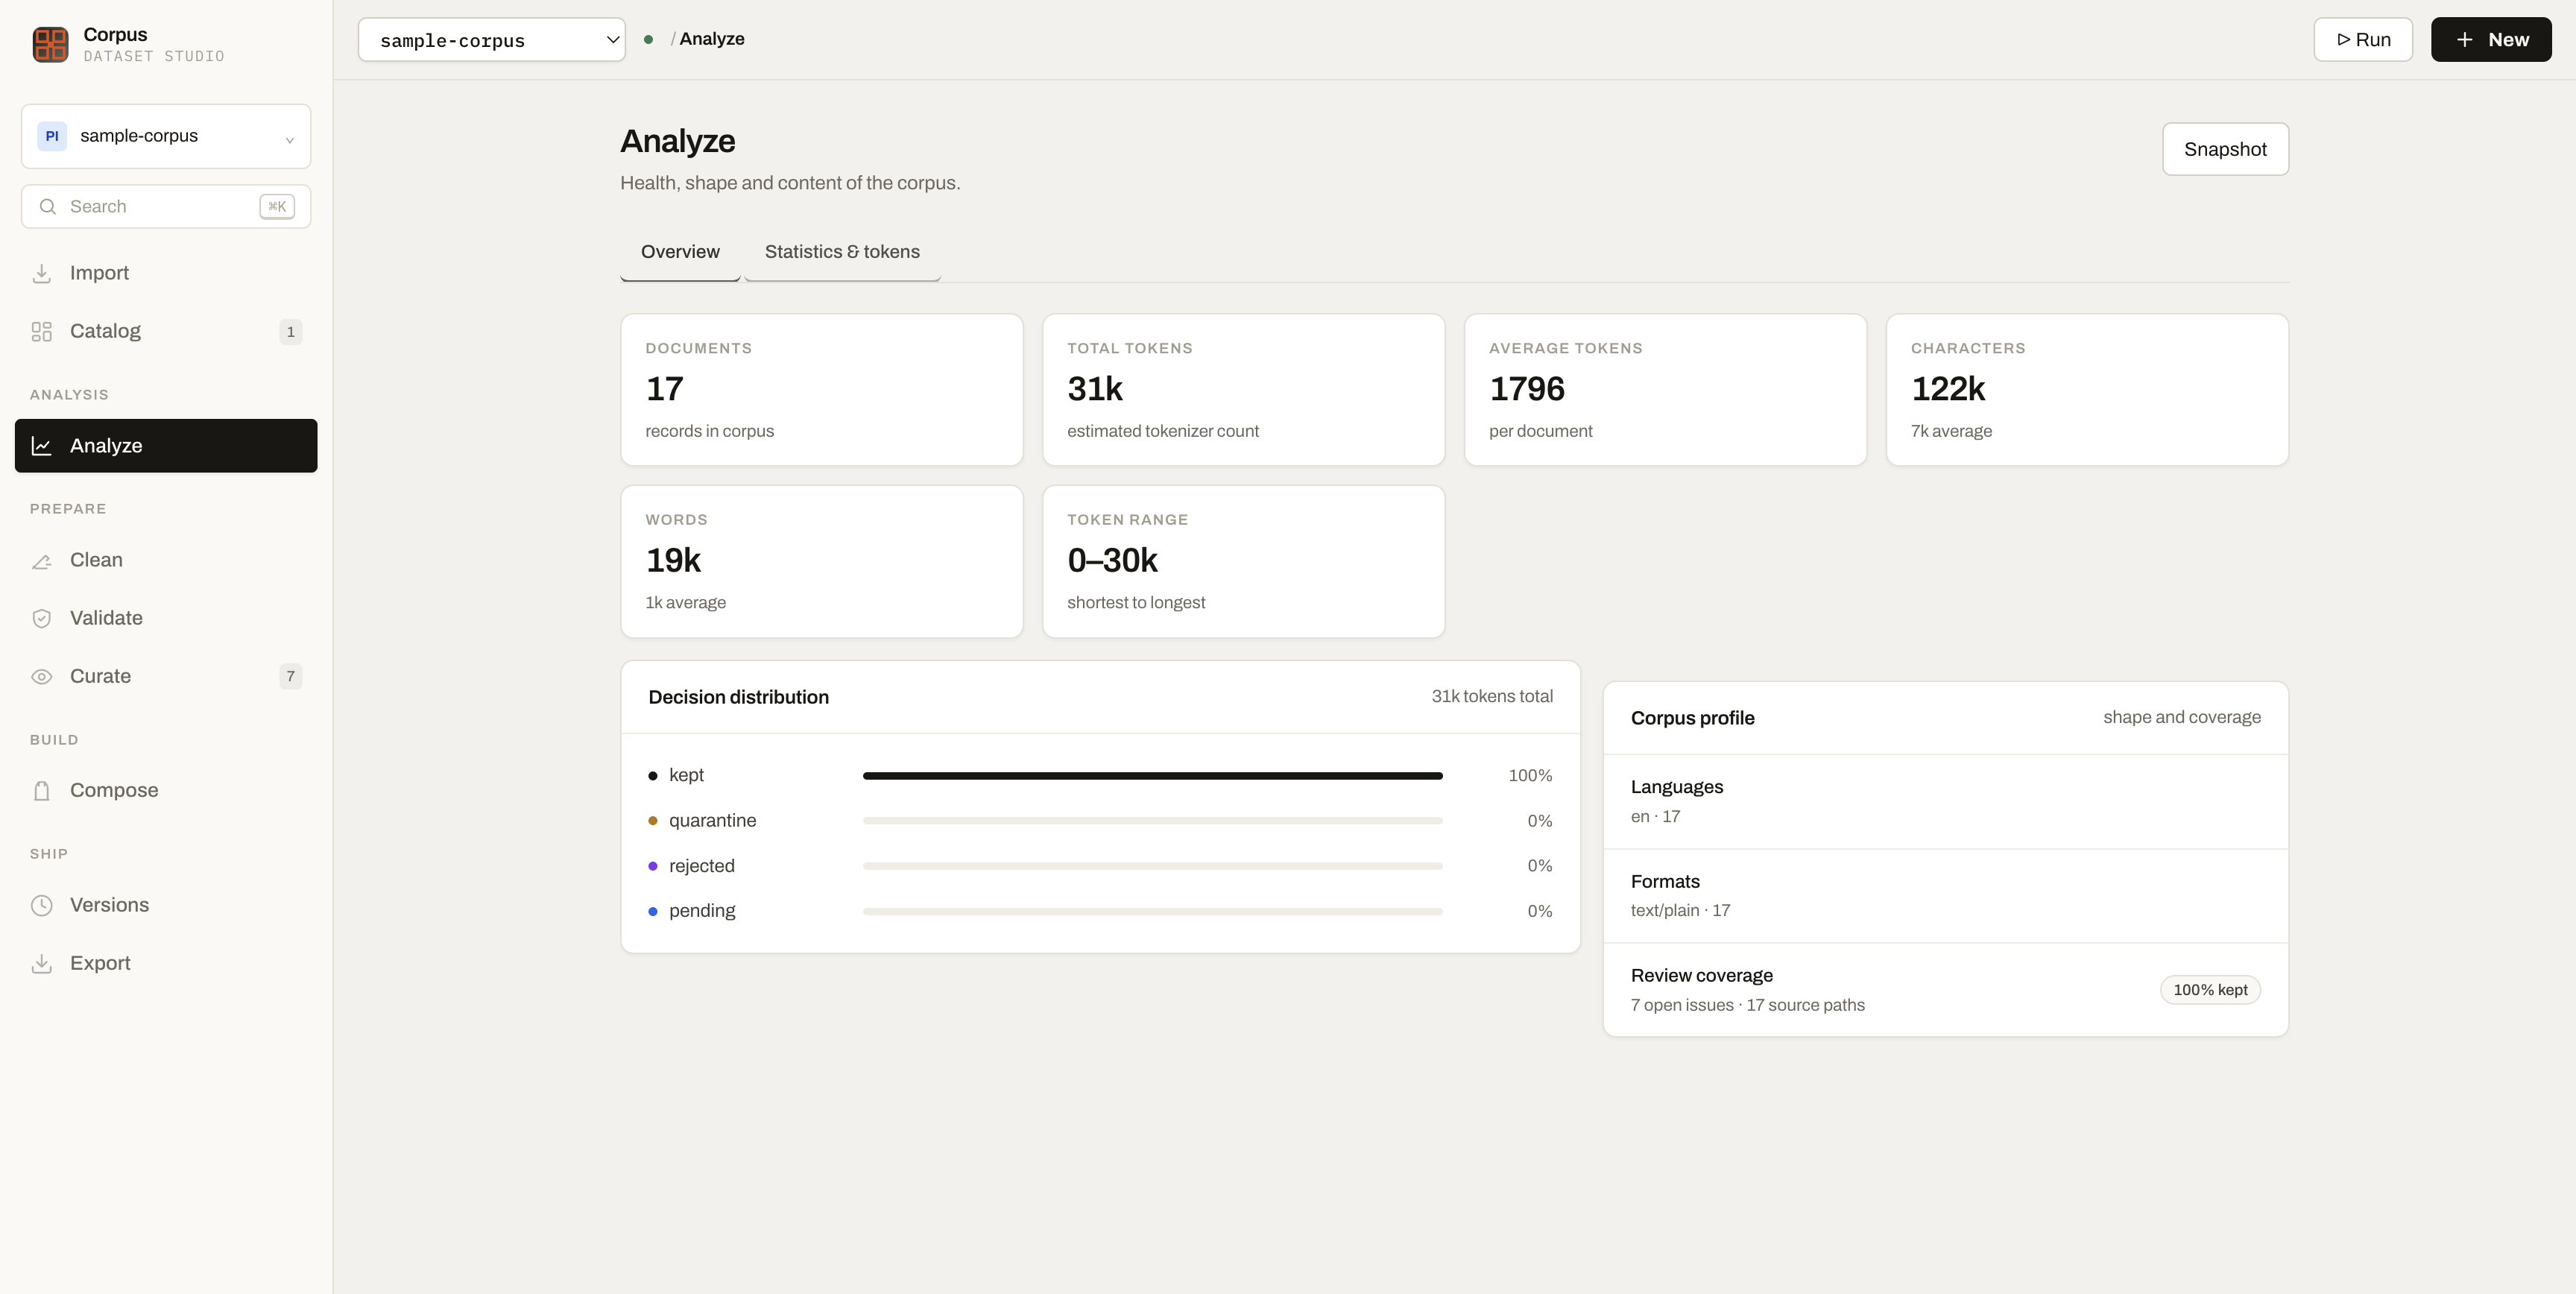Click the Corpus Dataset Studio logo icon
Viewport: 2576px width, 1294px height.
click(50, 44)
